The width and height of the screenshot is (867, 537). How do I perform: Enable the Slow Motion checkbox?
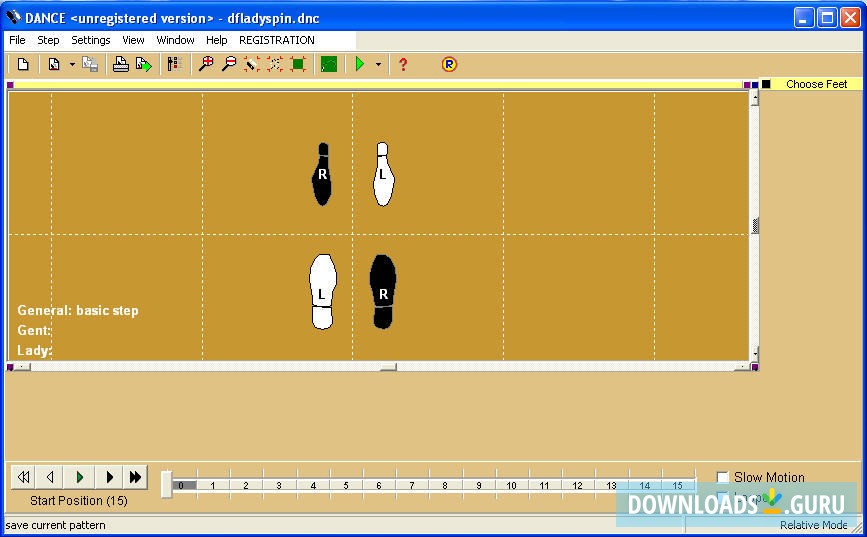point(722,477)
